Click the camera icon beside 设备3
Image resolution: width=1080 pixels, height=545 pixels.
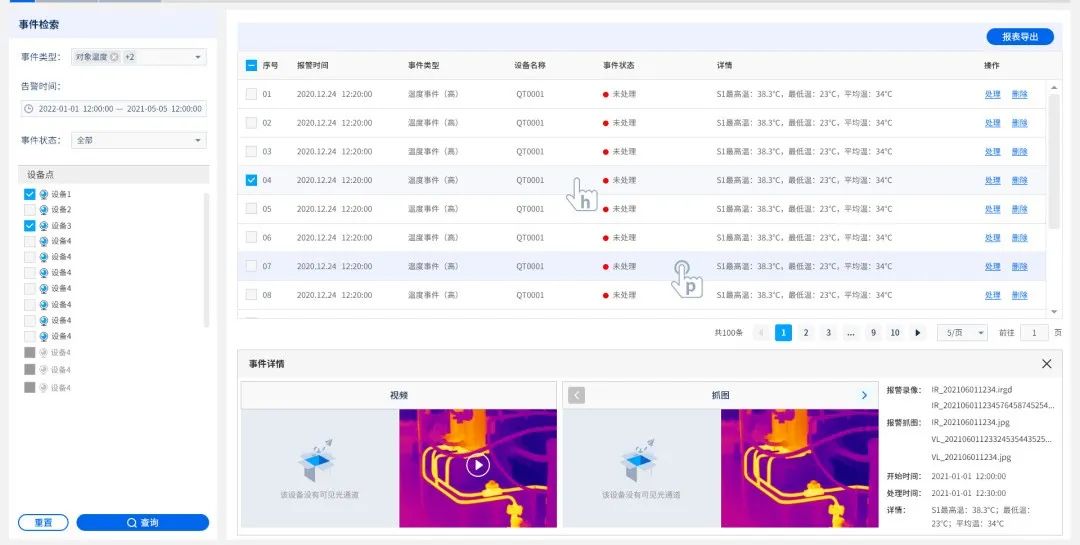click(44, 226)
